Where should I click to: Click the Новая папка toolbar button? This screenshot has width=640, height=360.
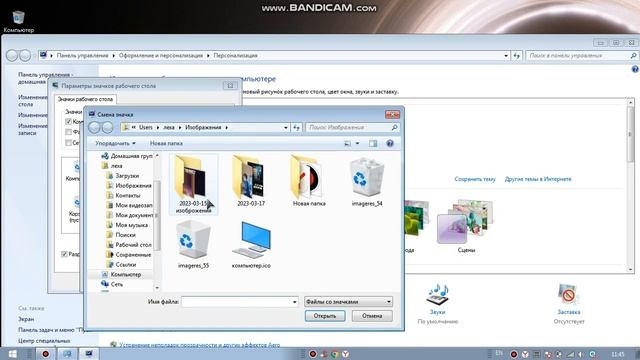click(166, 143)
